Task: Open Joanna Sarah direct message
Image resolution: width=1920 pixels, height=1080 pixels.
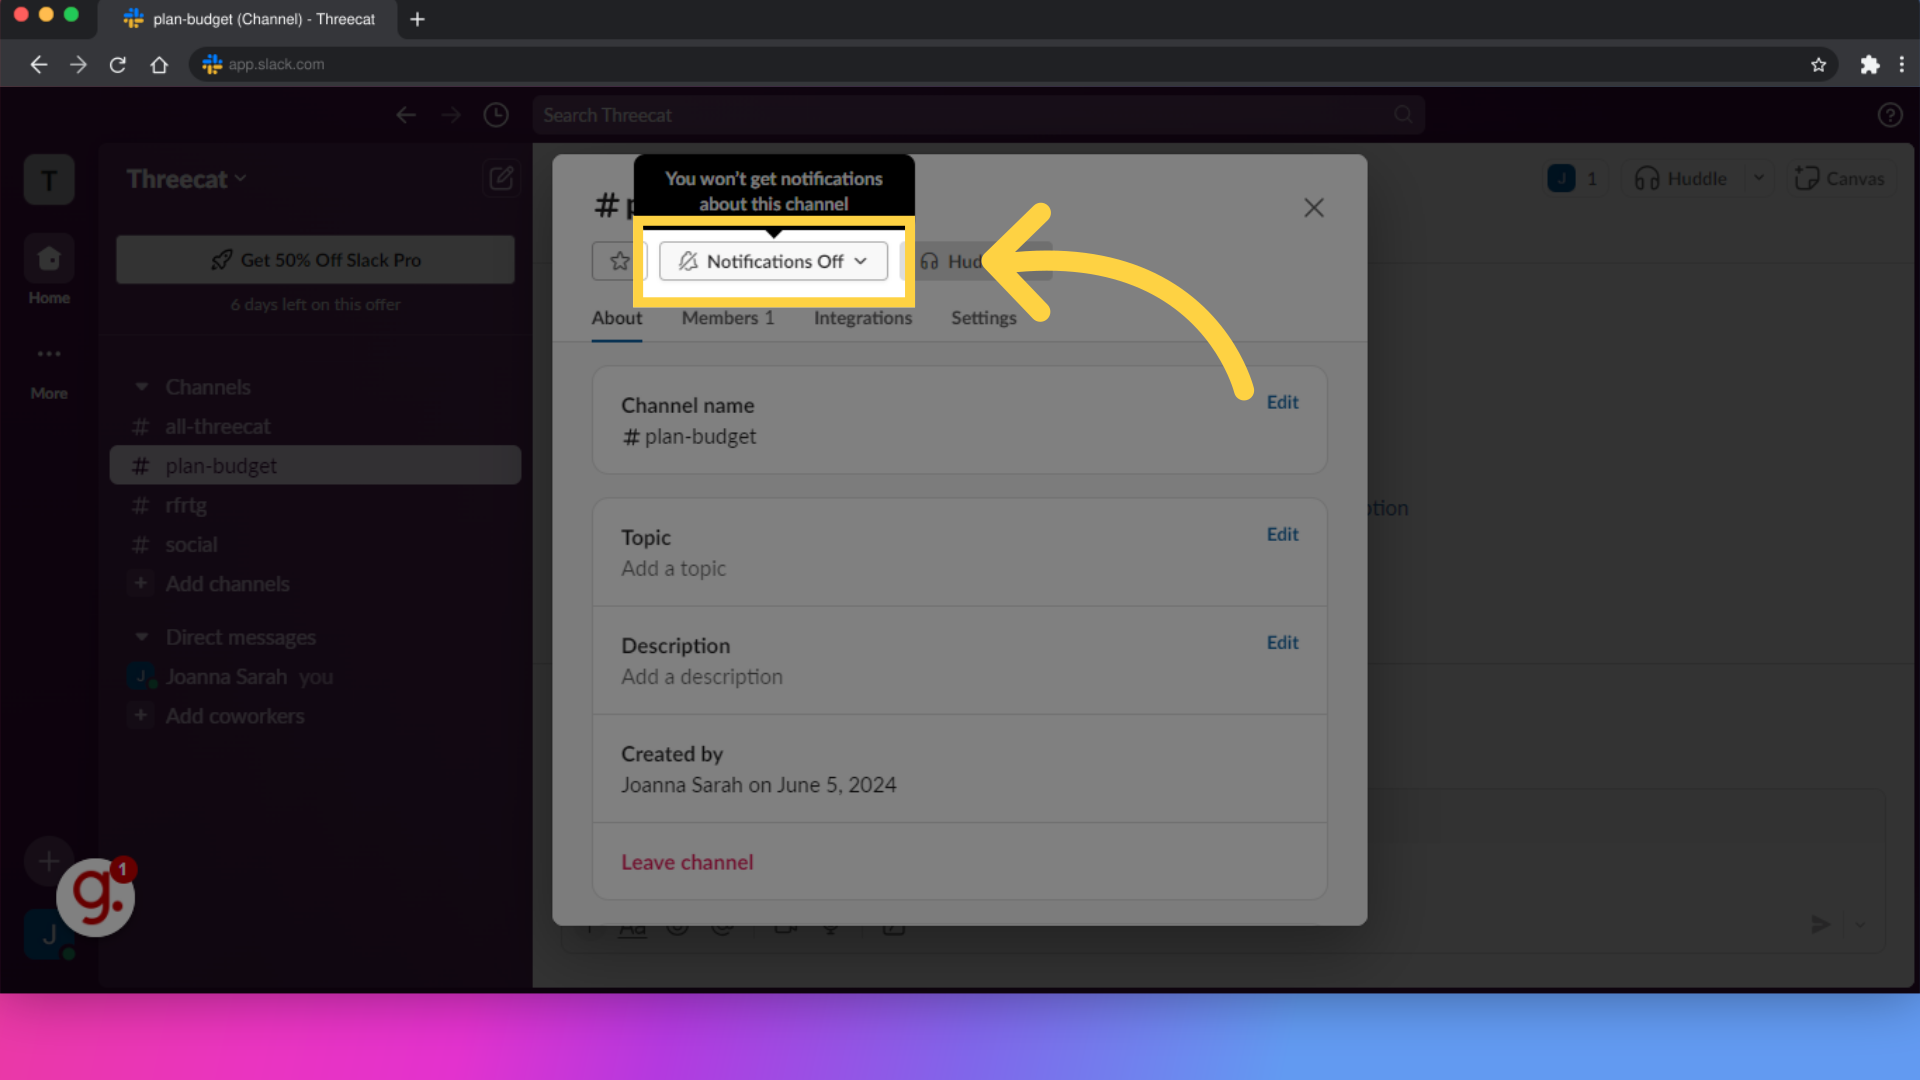Action: (x=316, y=677)
